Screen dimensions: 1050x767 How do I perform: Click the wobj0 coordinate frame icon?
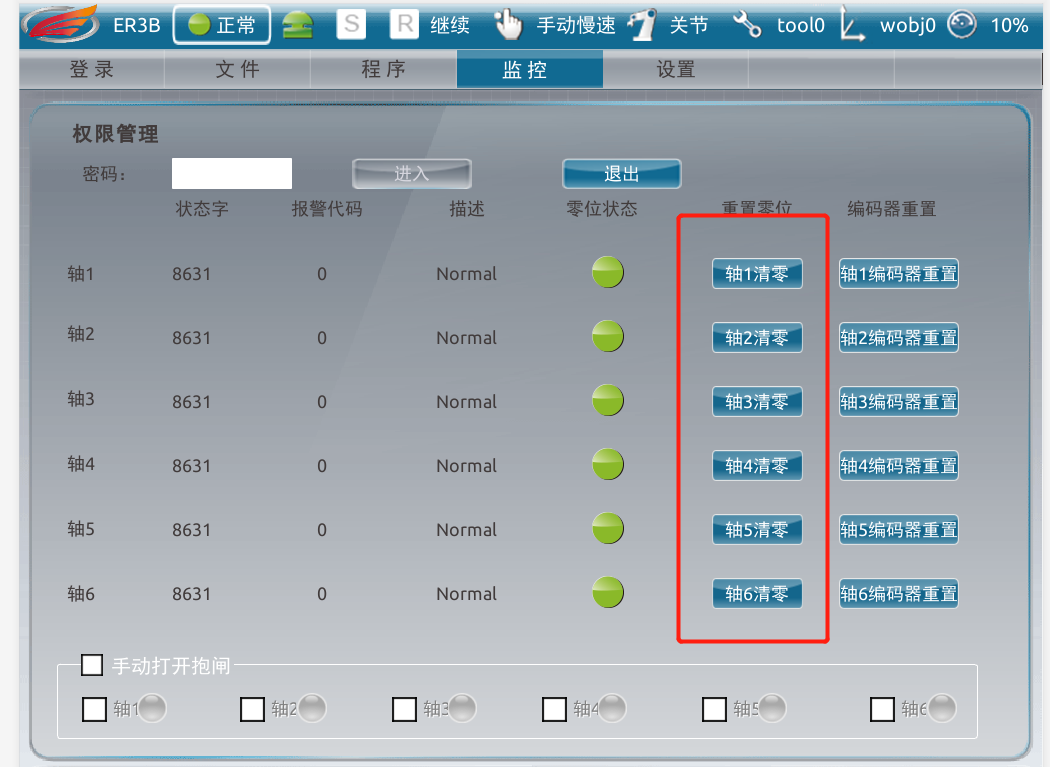point(852,25)
